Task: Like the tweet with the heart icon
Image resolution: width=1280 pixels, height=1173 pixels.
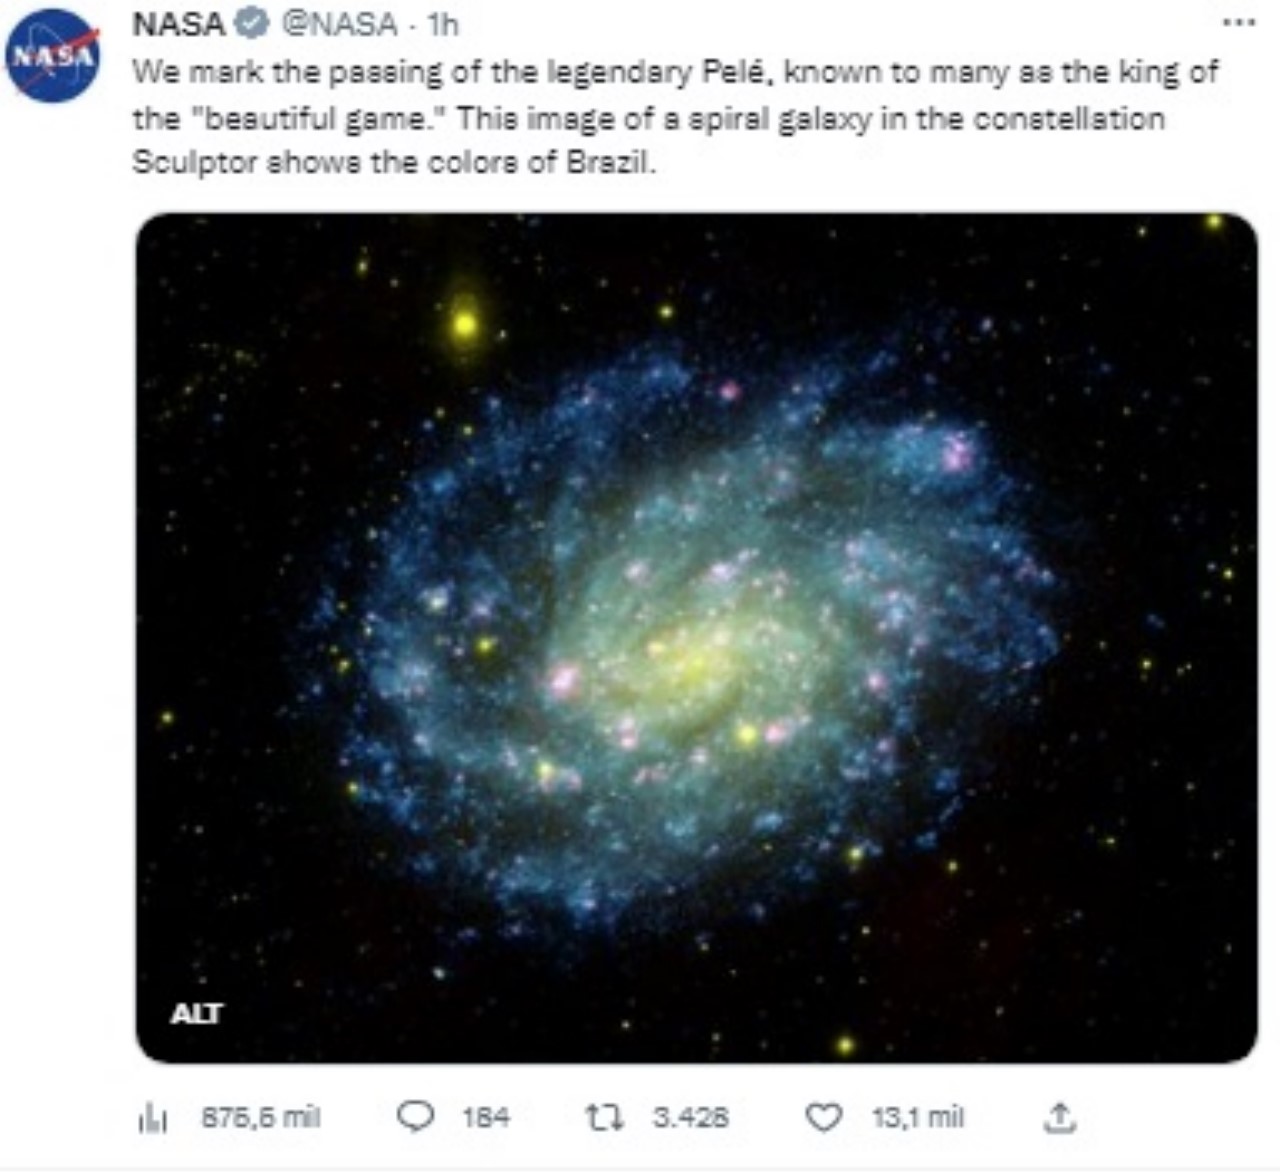Action: [x=823, y=1117]
